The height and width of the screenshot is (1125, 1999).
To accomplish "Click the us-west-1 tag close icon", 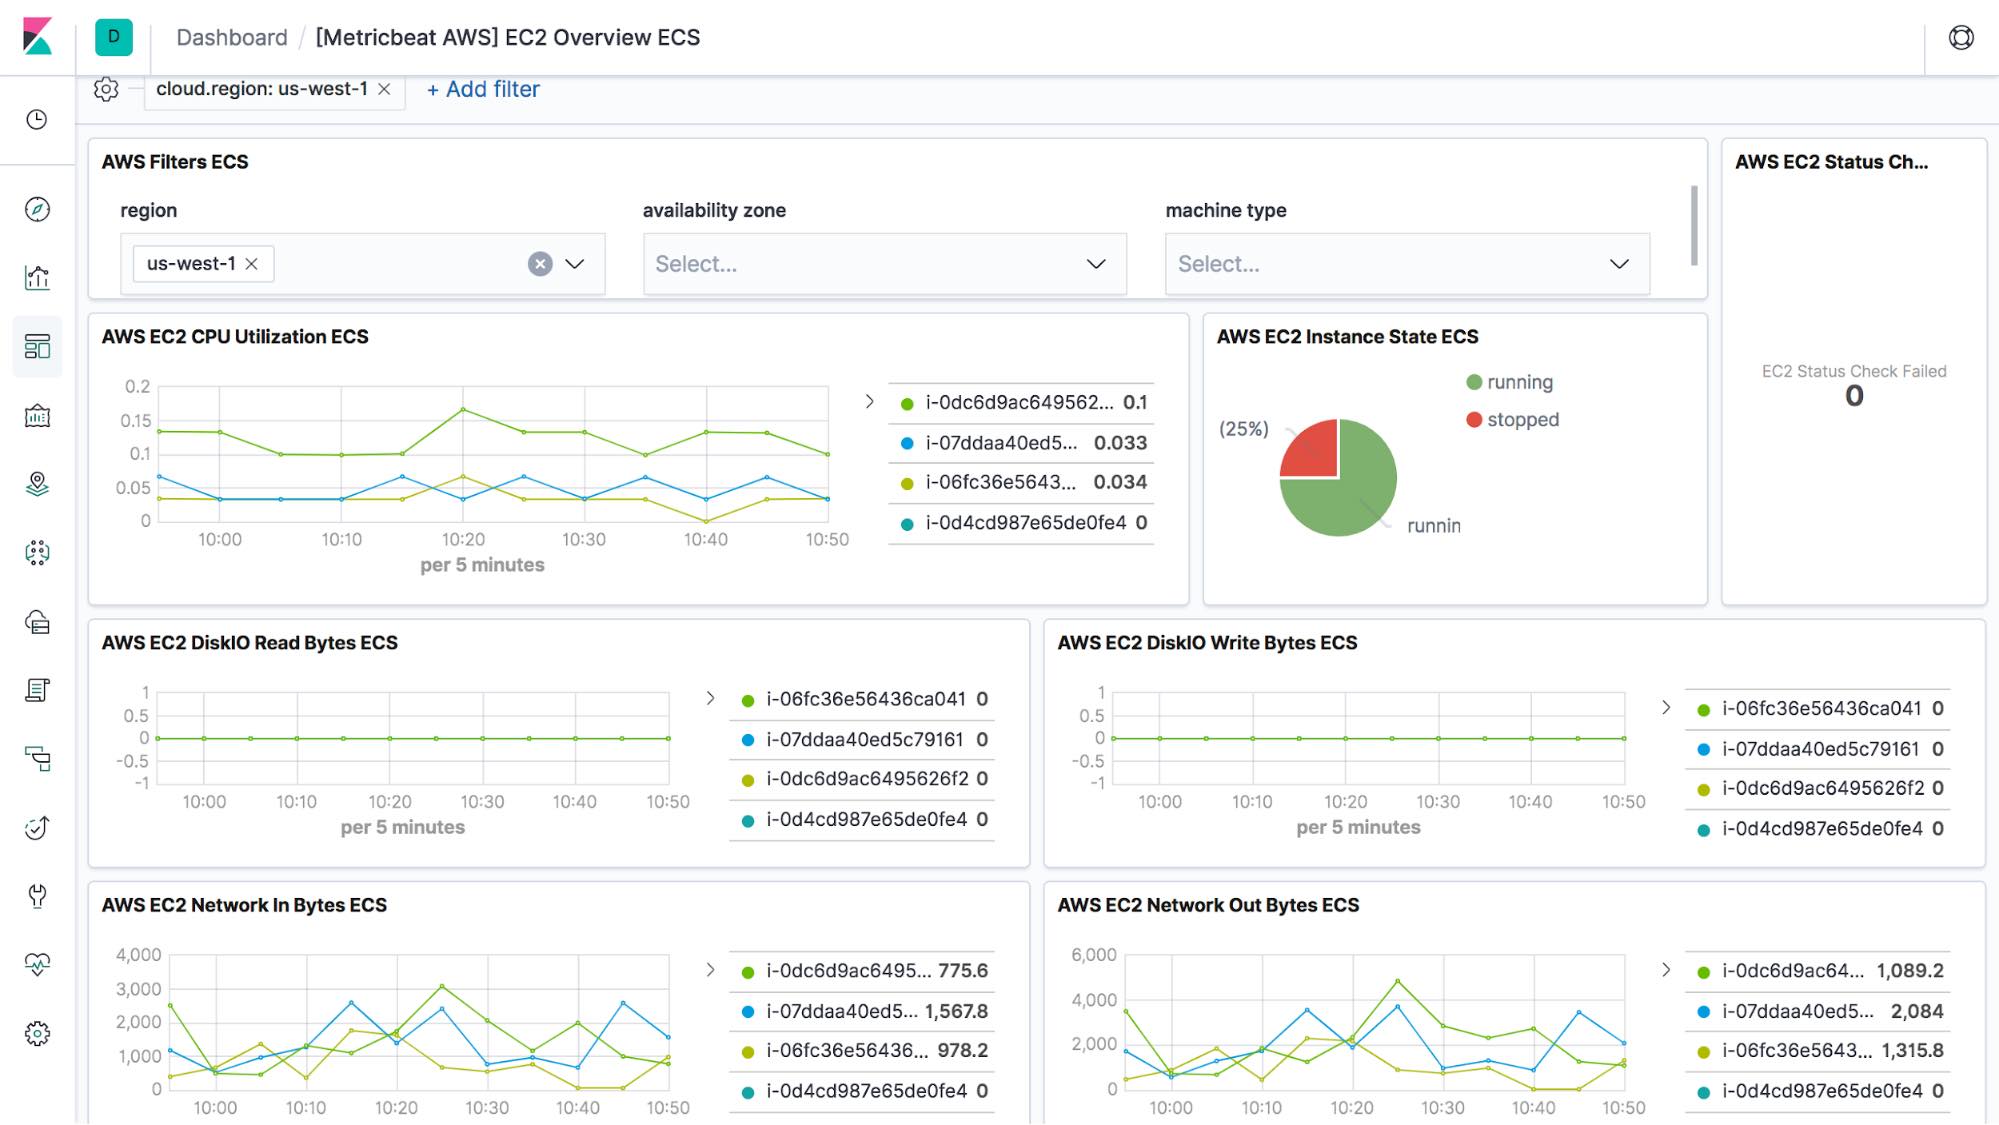I will click(x=251, y=264).
